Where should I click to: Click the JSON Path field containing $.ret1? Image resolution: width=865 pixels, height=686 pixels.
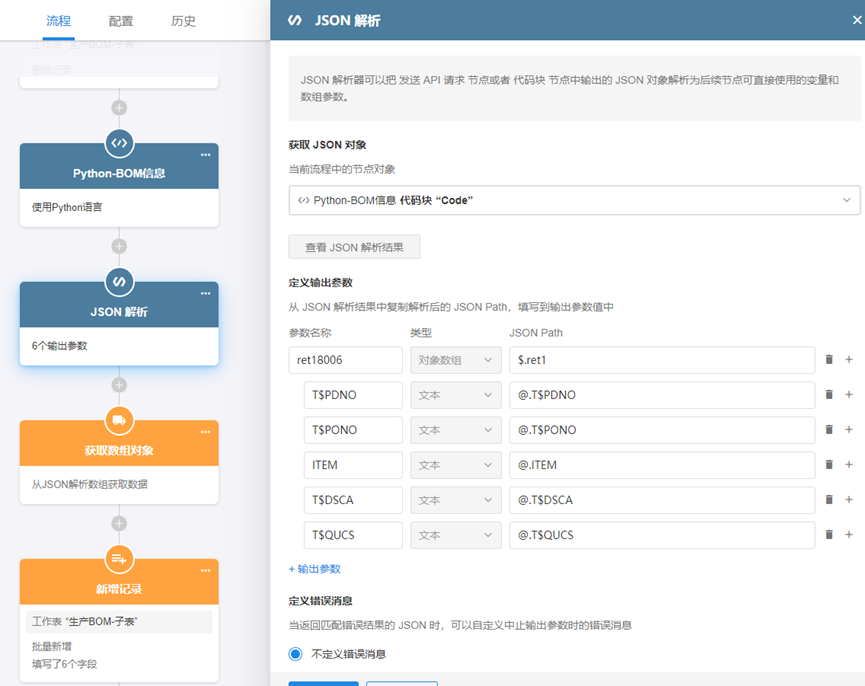pos(662,360)
